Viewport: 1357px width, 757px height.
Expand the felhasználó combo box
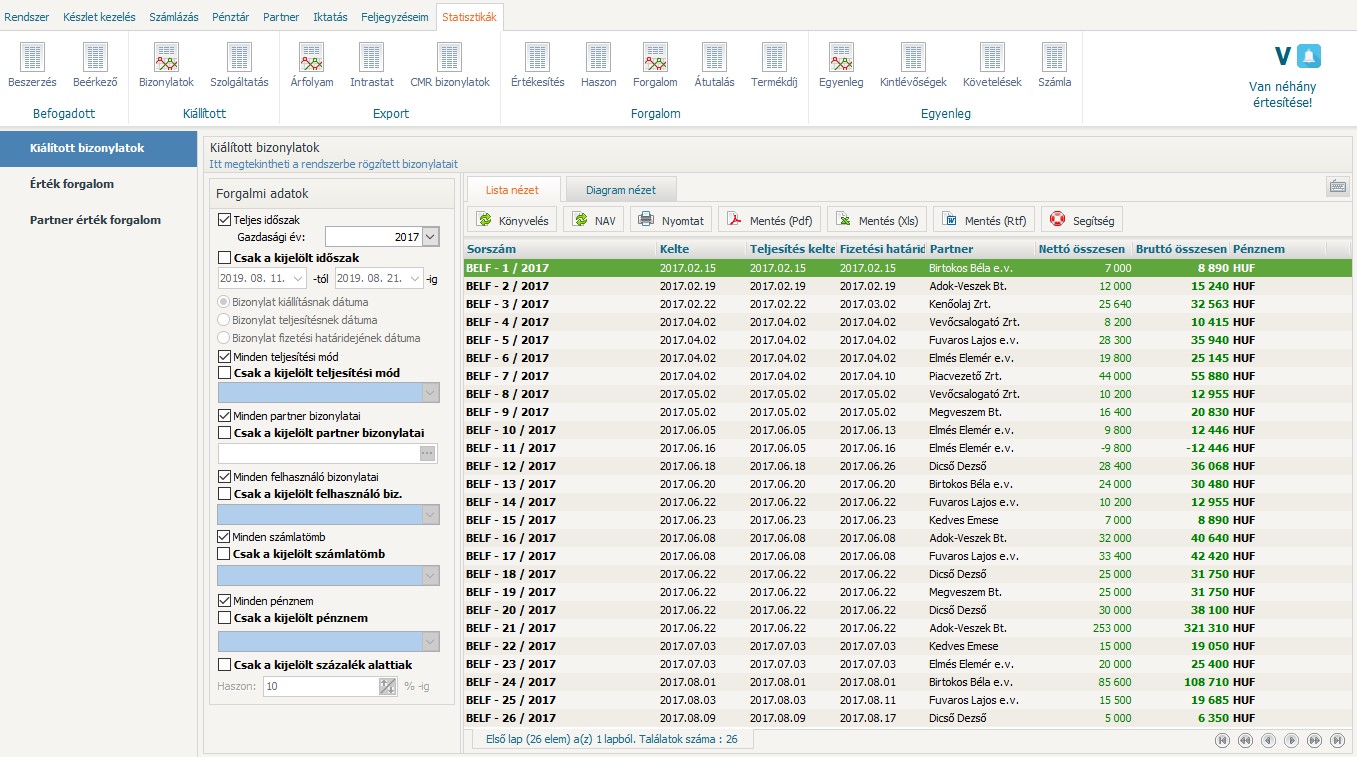click(x=431, y=514)
